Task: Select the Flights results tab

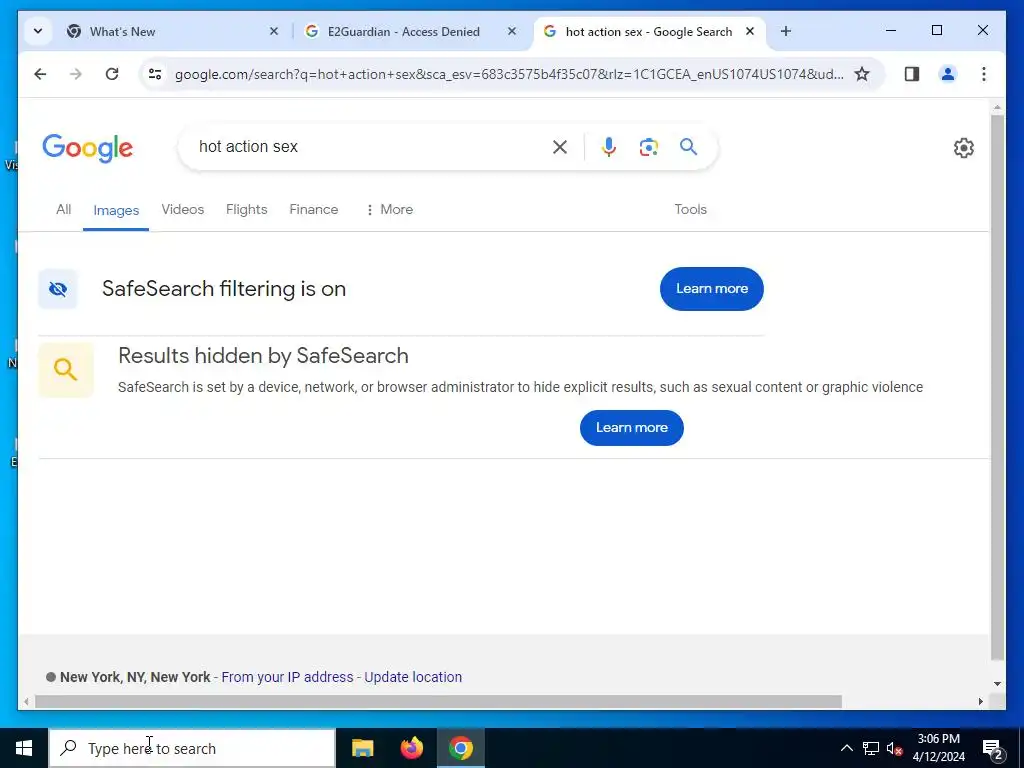Action: pyautogui.click(x=247, y=209)
